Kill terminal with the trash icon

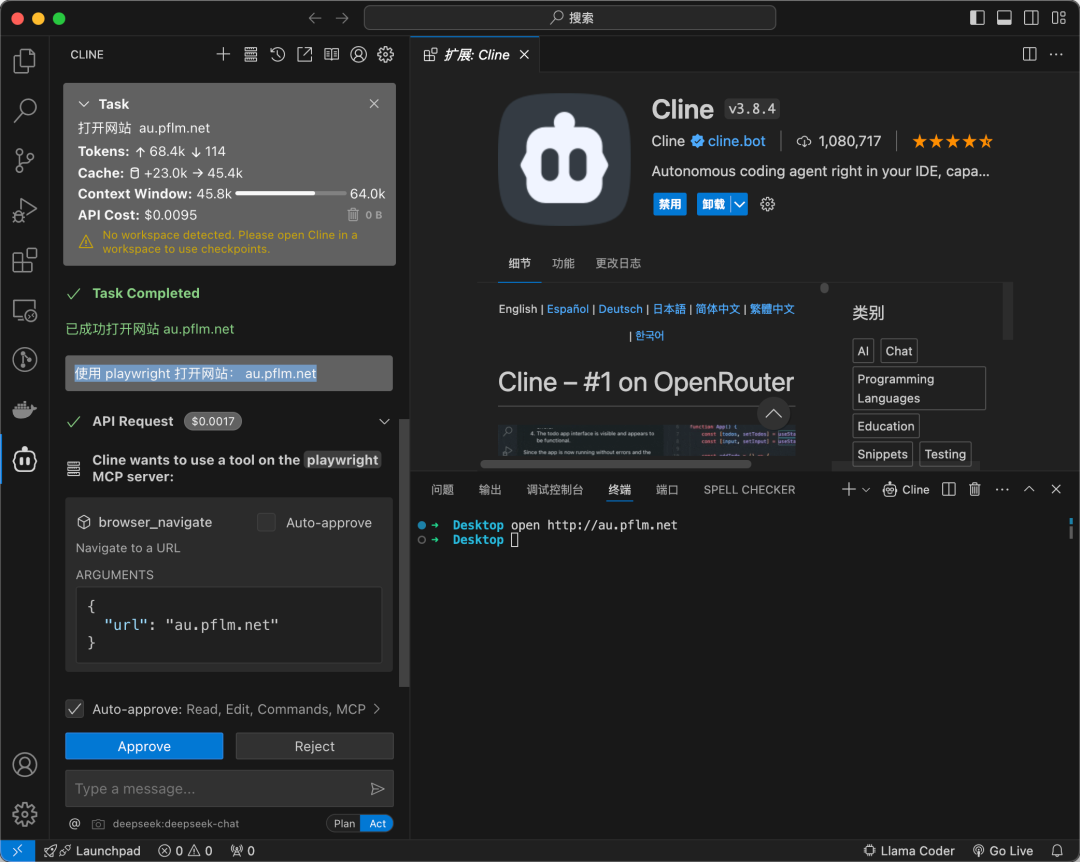point(975,489)
